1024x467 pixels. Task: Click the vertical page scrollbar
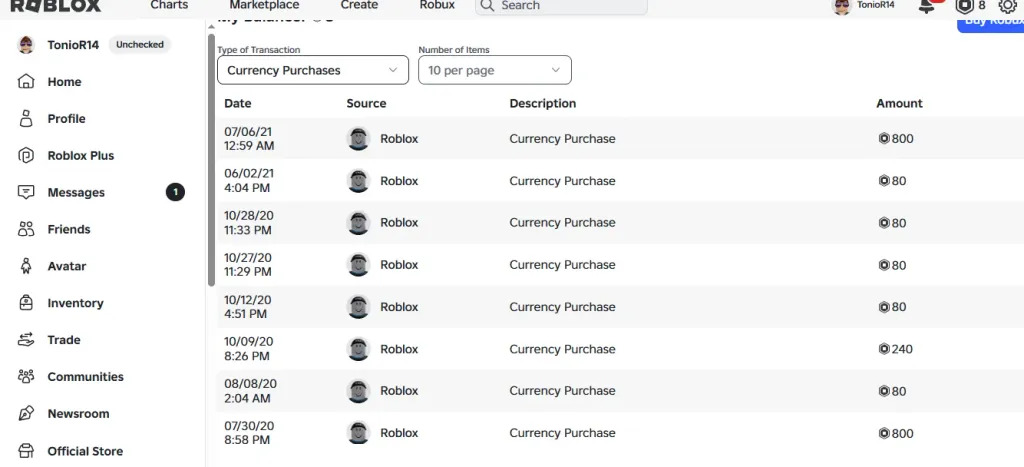[x=211, y=160]
